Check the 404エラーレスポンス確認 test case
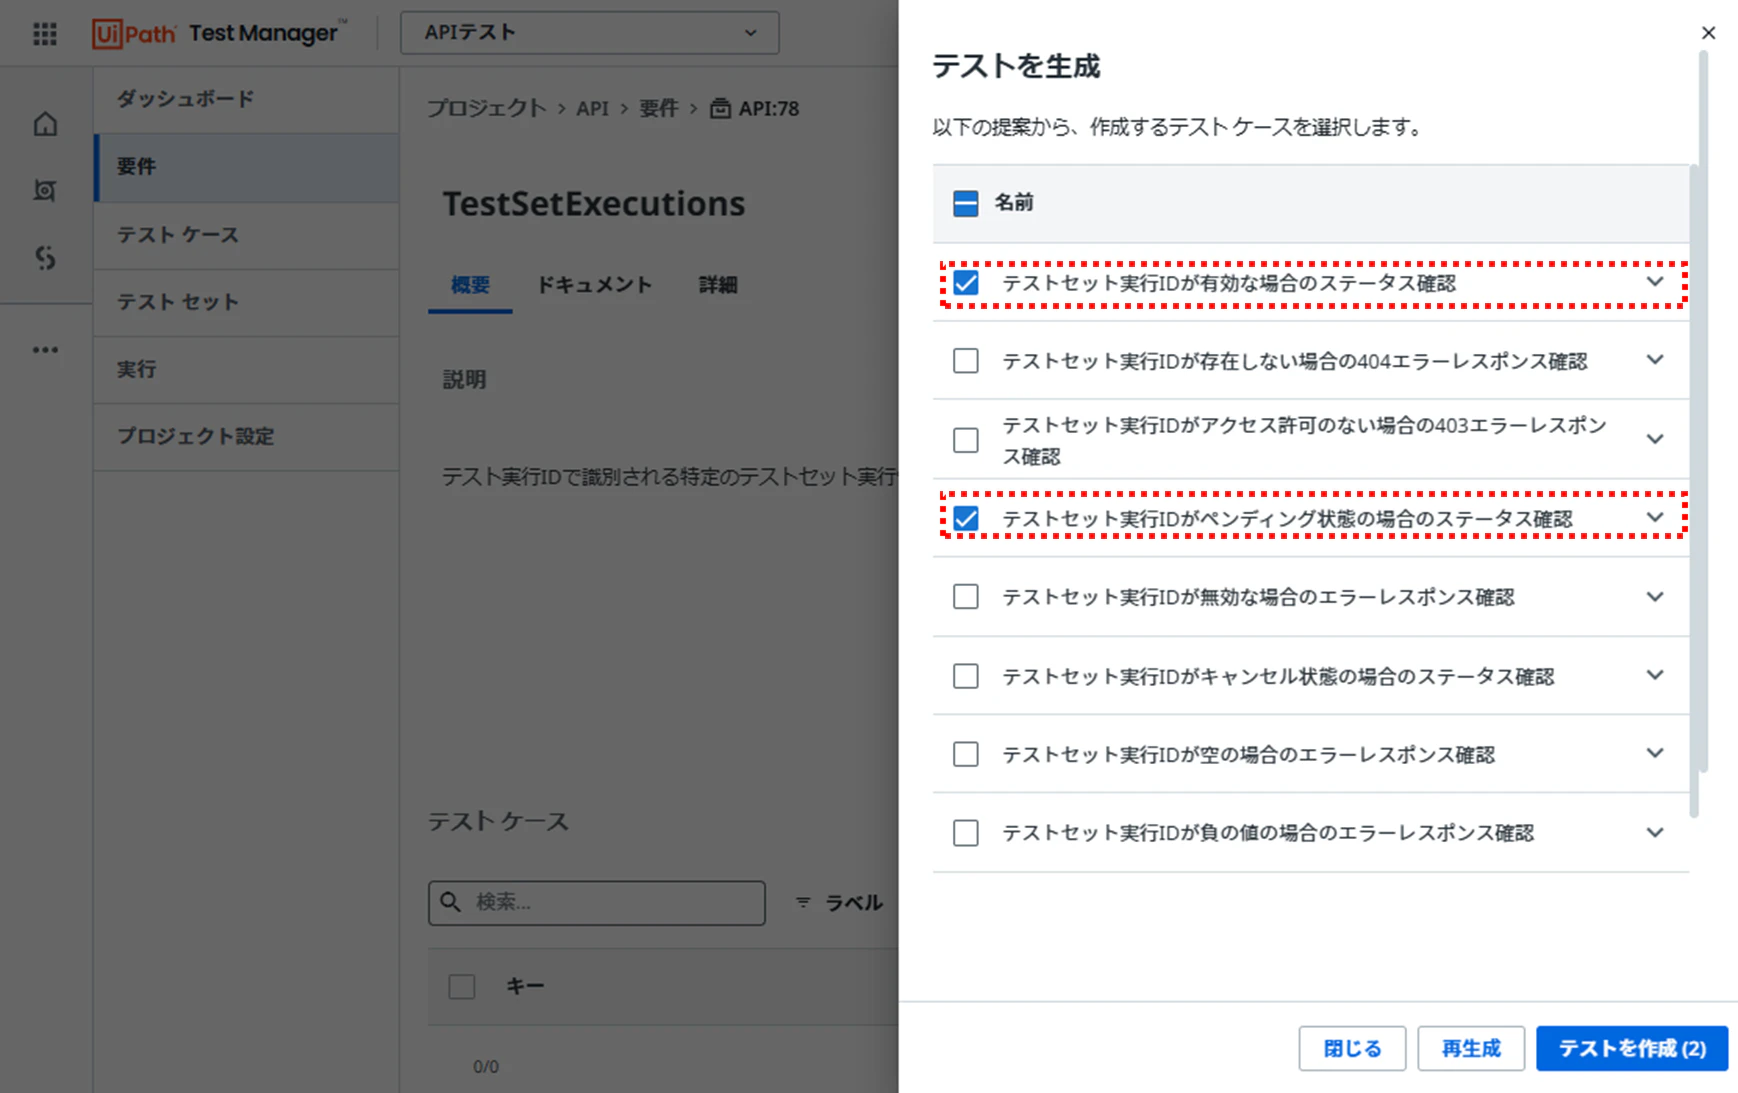 (x=965, y=360)
